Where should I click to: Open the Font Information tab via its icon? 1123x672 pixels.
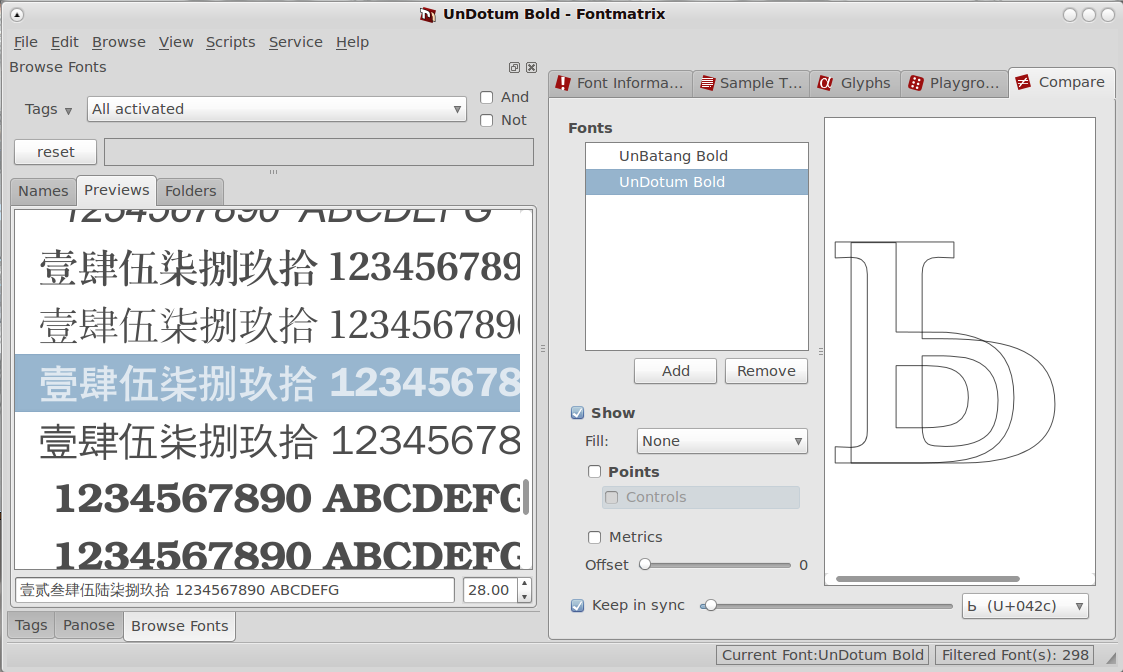point(564,83)
